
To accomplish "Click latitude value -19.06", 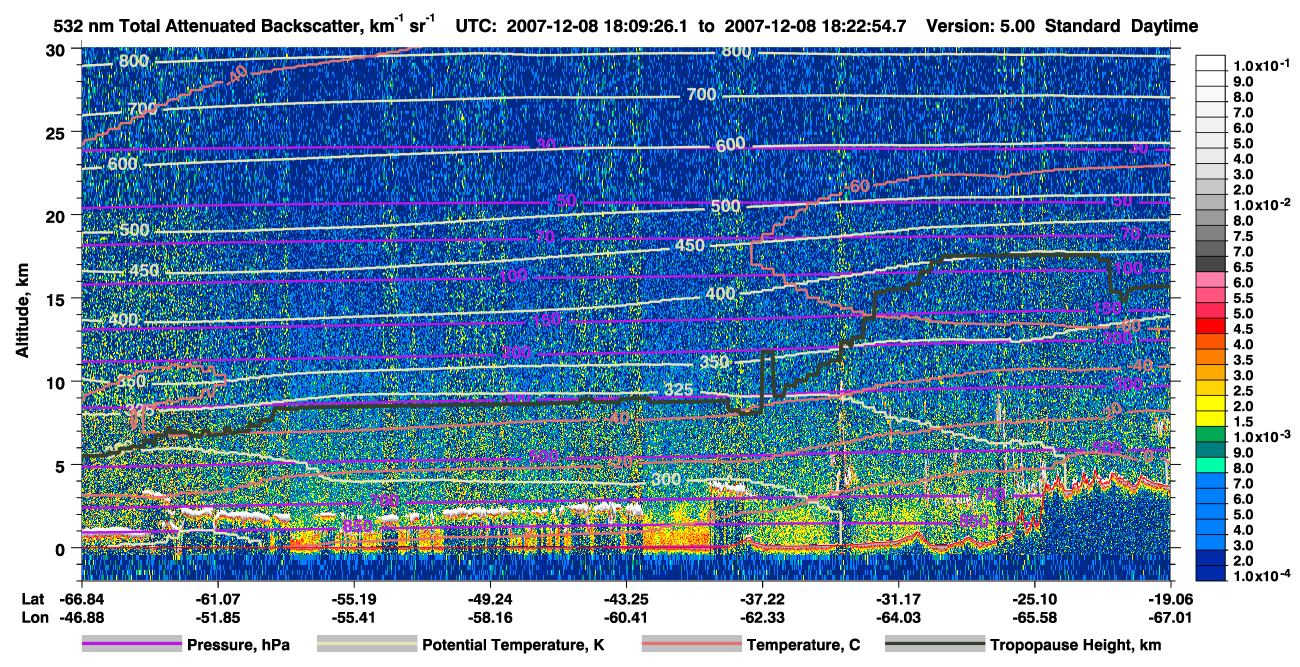I will click(x=1171, y=598).
